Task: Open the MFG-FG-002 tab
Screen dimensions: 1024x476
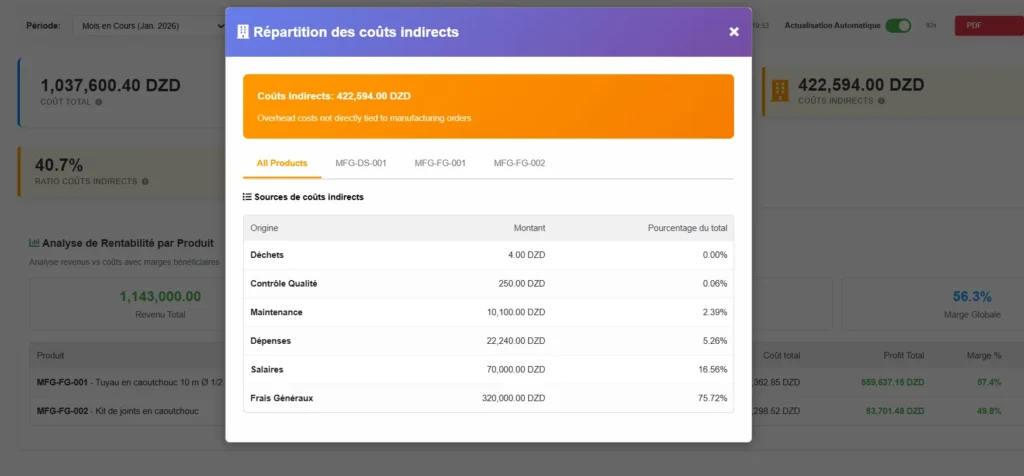Action: coord(519,163)
